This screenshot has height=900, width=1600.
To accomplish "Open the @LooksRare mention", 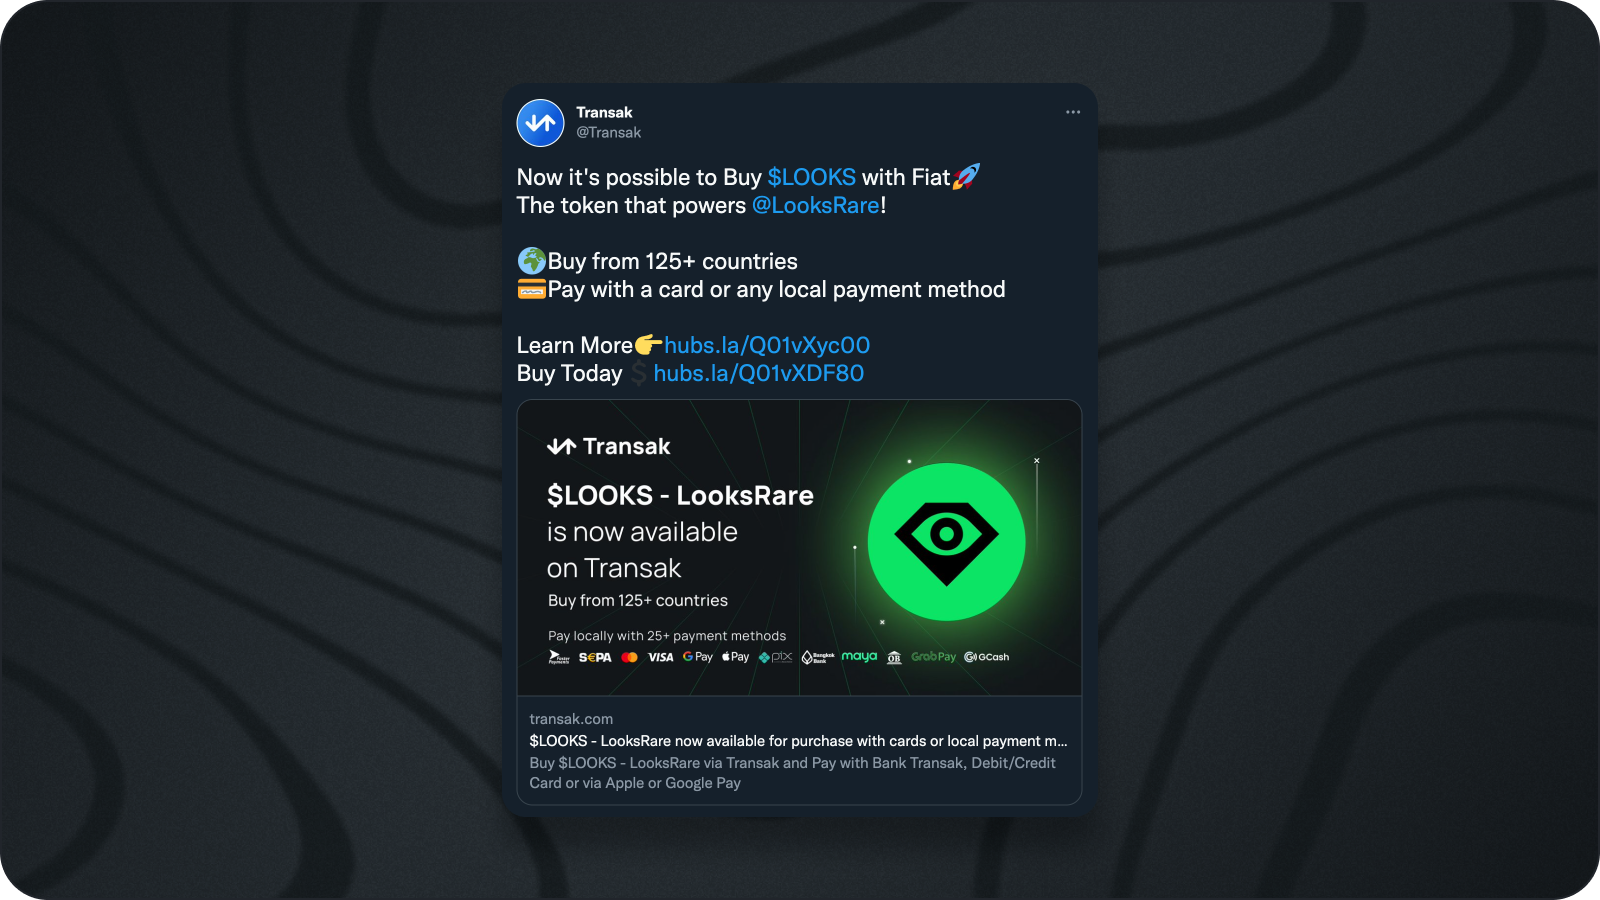I will point(816,205).
